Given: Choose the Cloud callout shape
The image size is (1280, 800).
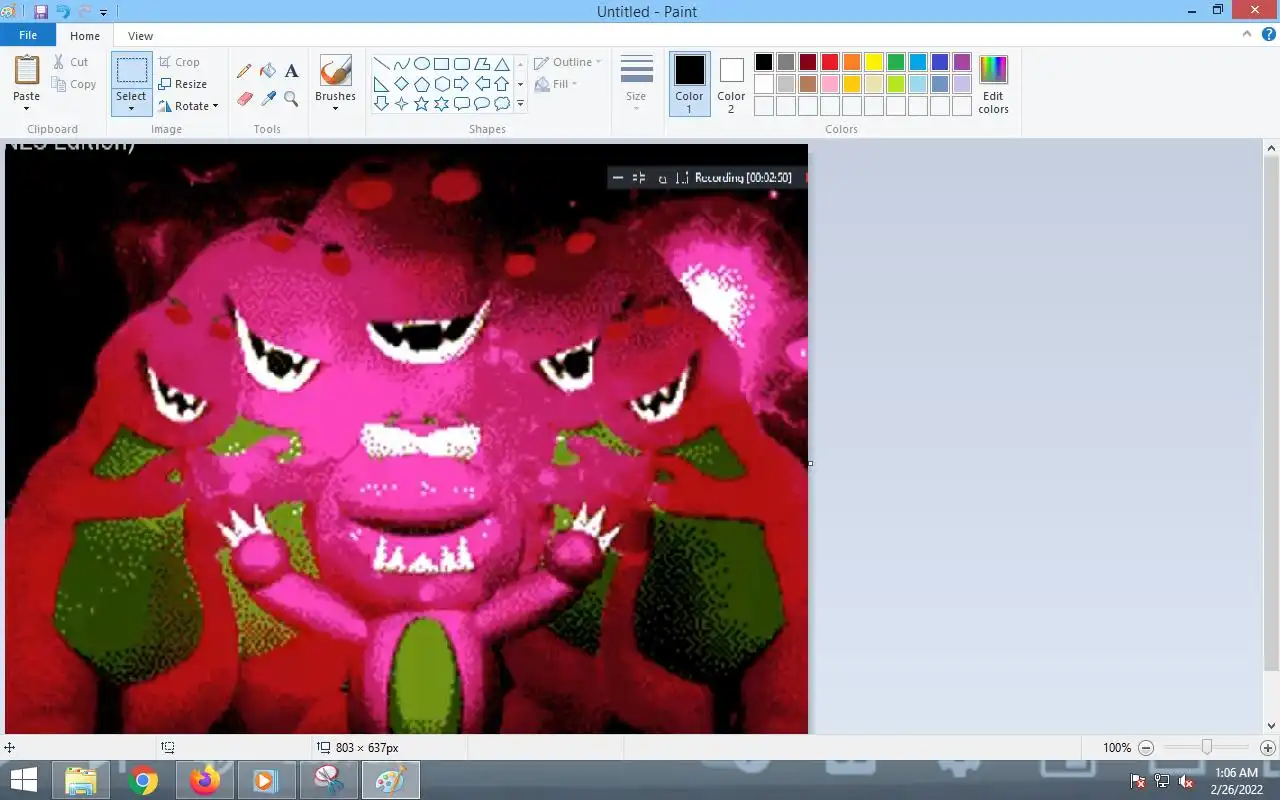Looking at the screenshot, I should (502, 104).
